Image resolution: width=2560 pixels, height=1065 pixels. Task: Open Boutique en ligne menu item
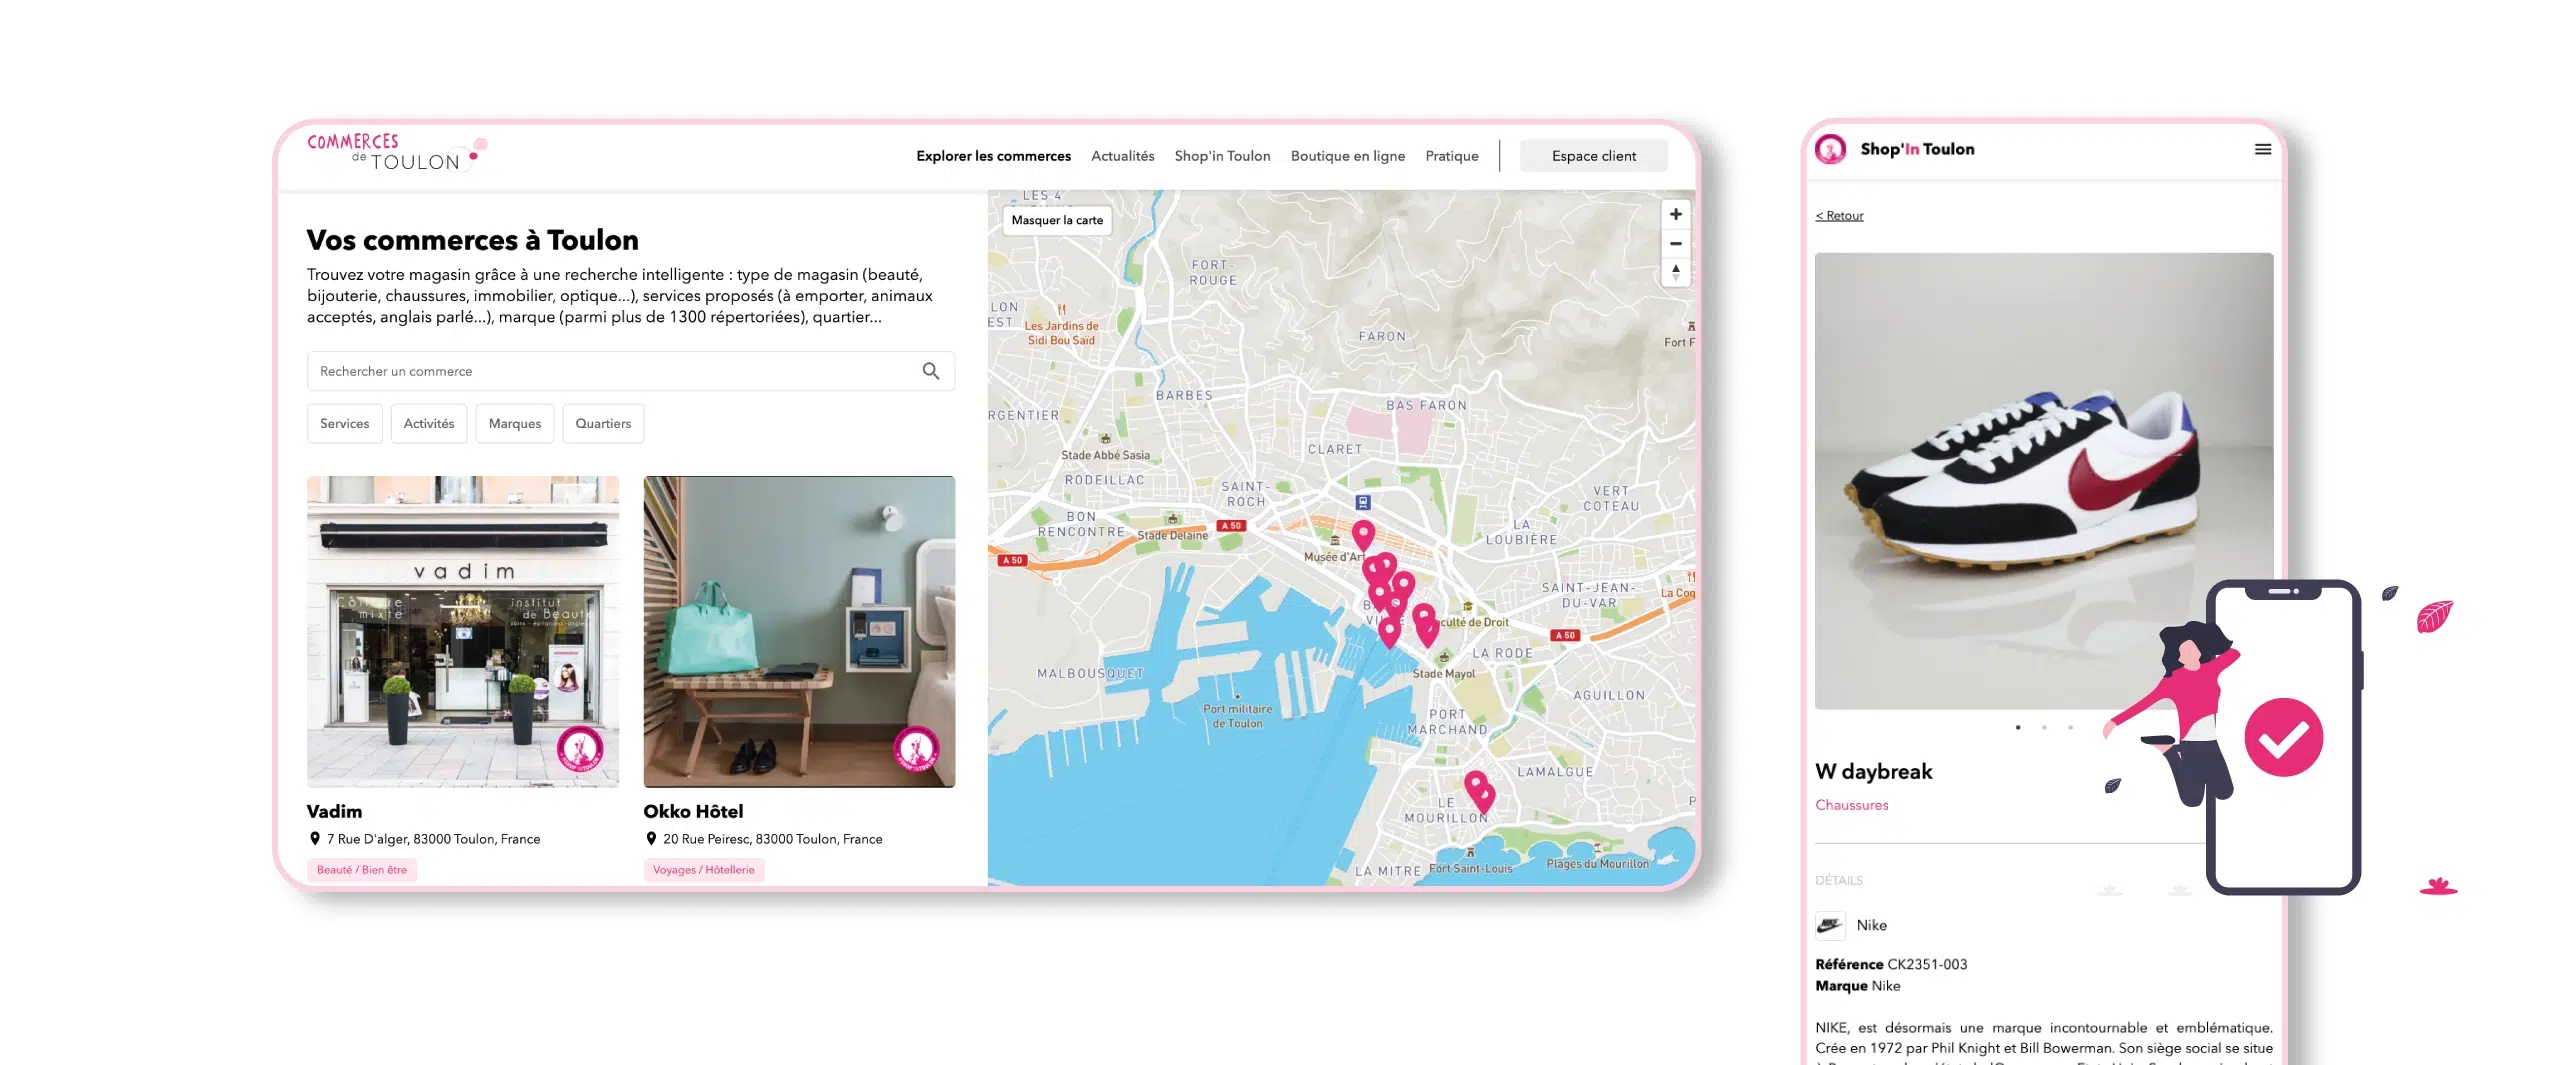coord(1347,156)
